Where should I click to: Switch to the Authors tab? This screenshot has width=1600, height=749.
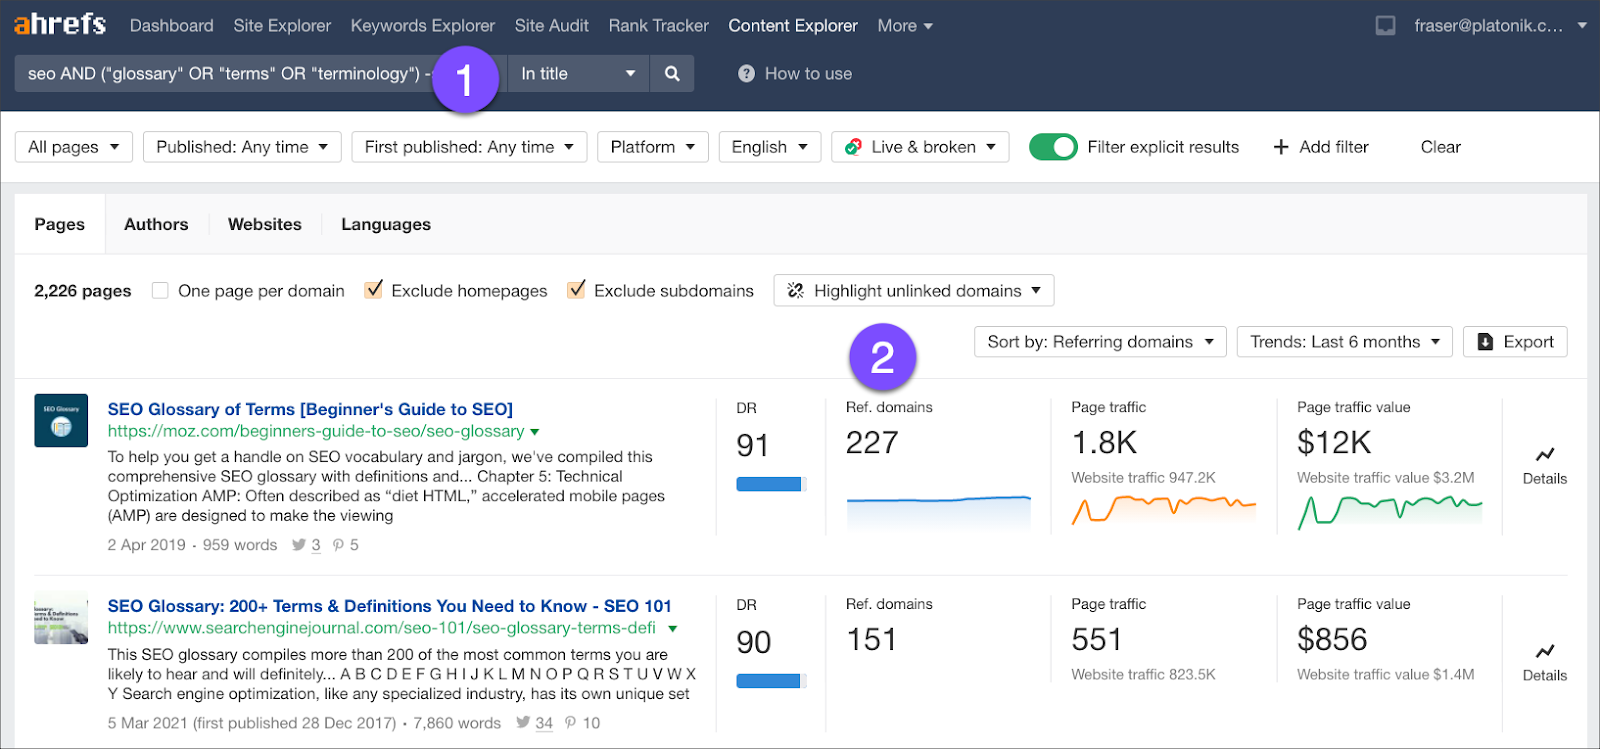[x=156, y=224]
